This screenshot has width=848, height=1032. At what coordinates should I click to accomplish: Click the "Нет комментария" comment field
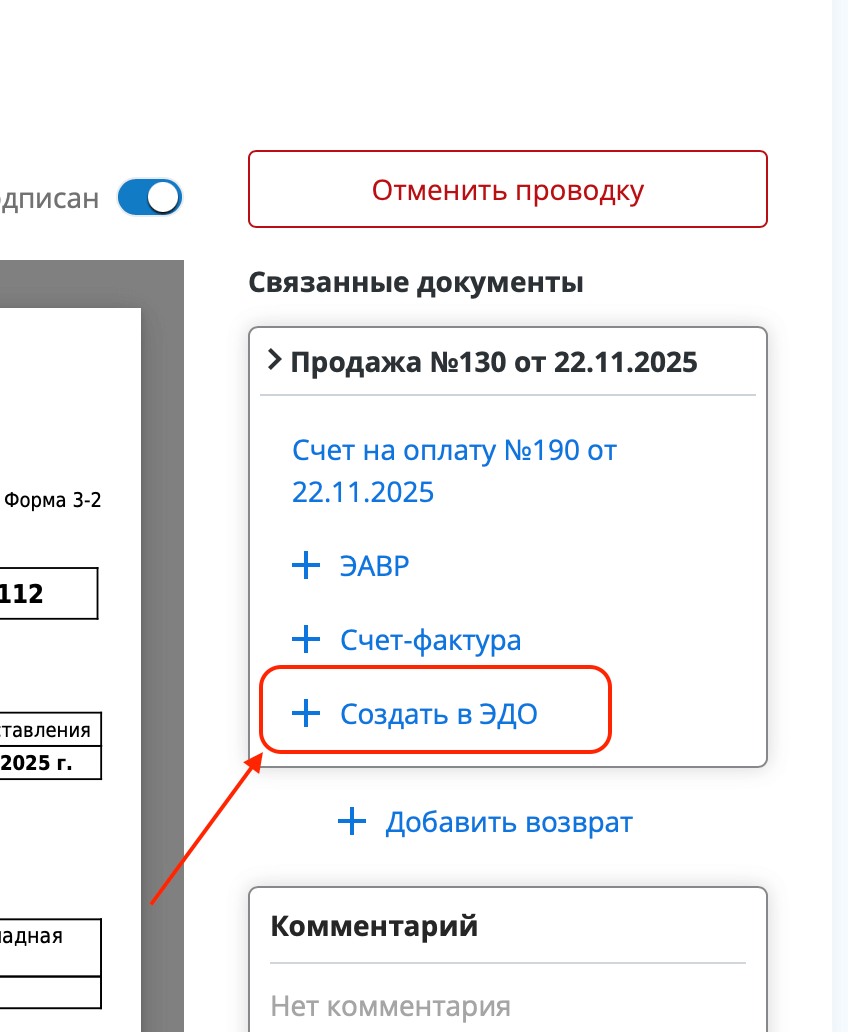(x=390, y=1005)
